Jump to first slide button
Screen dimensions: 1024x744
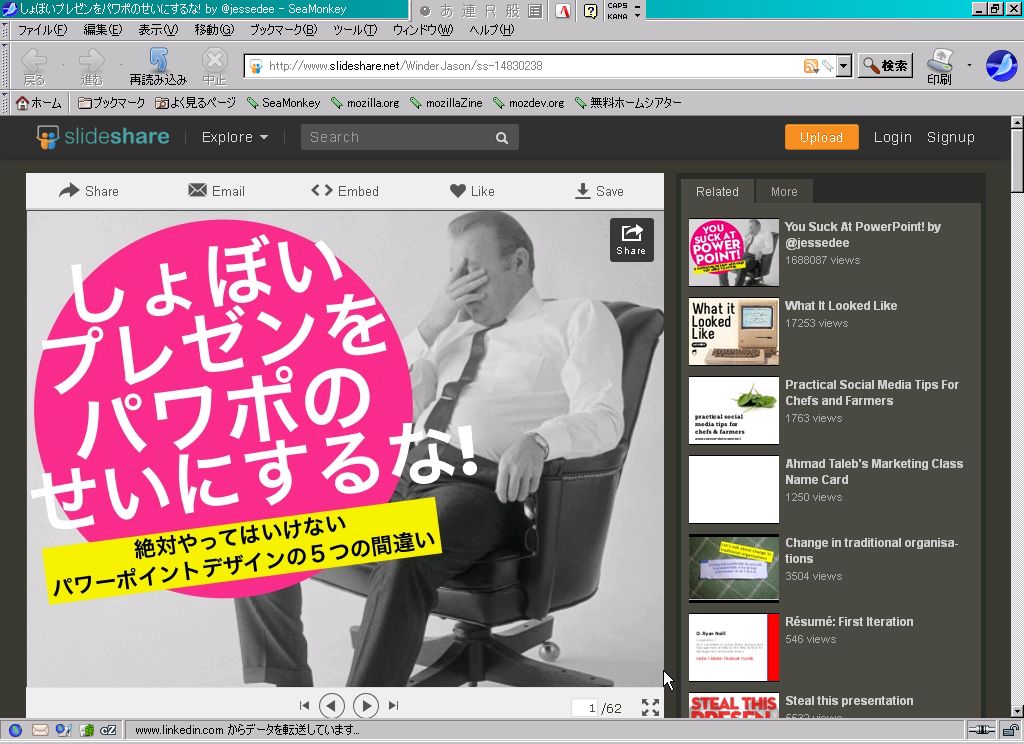pyautogui.click(x=304, y=705)
